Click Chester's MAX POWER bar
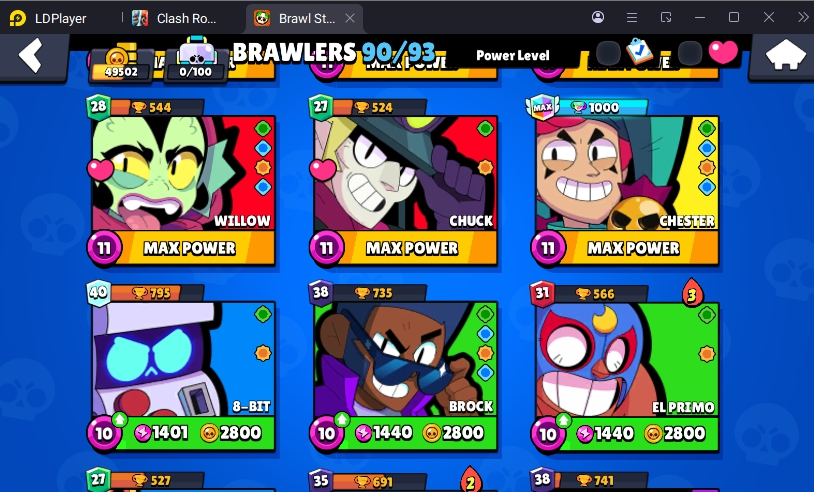This screenshot has height=492, width=814. (633, 248)
